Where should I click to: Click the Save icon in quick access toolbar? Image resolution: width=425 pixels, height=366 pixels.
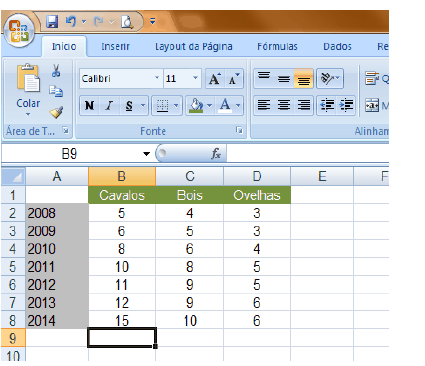[52, 22]
